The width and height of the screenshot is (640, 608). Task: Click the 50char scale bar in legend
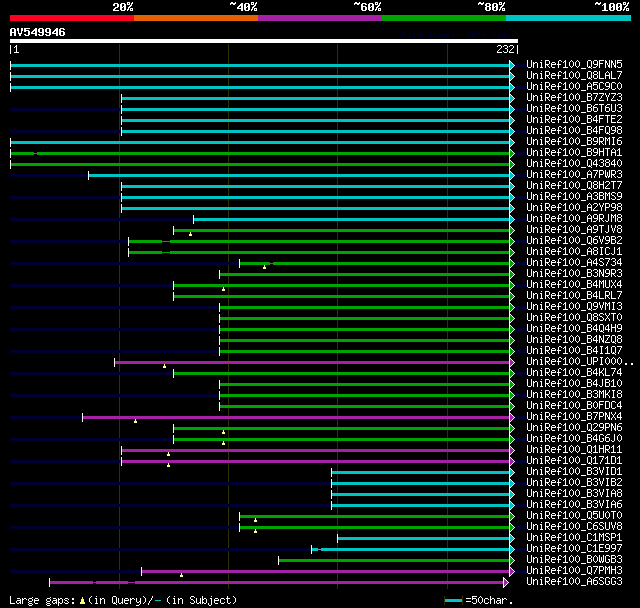(453, 600)
